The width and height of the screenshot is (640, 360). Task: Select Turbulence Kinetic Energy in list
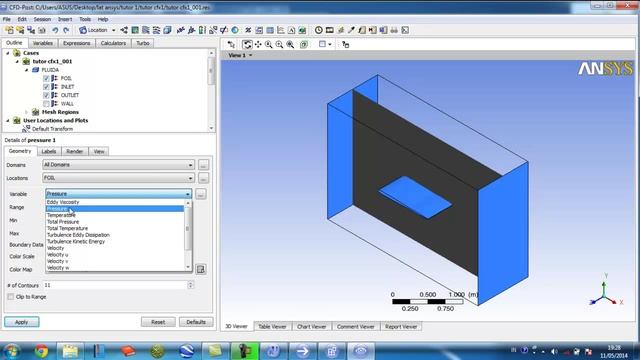click(x=76, y=242)
